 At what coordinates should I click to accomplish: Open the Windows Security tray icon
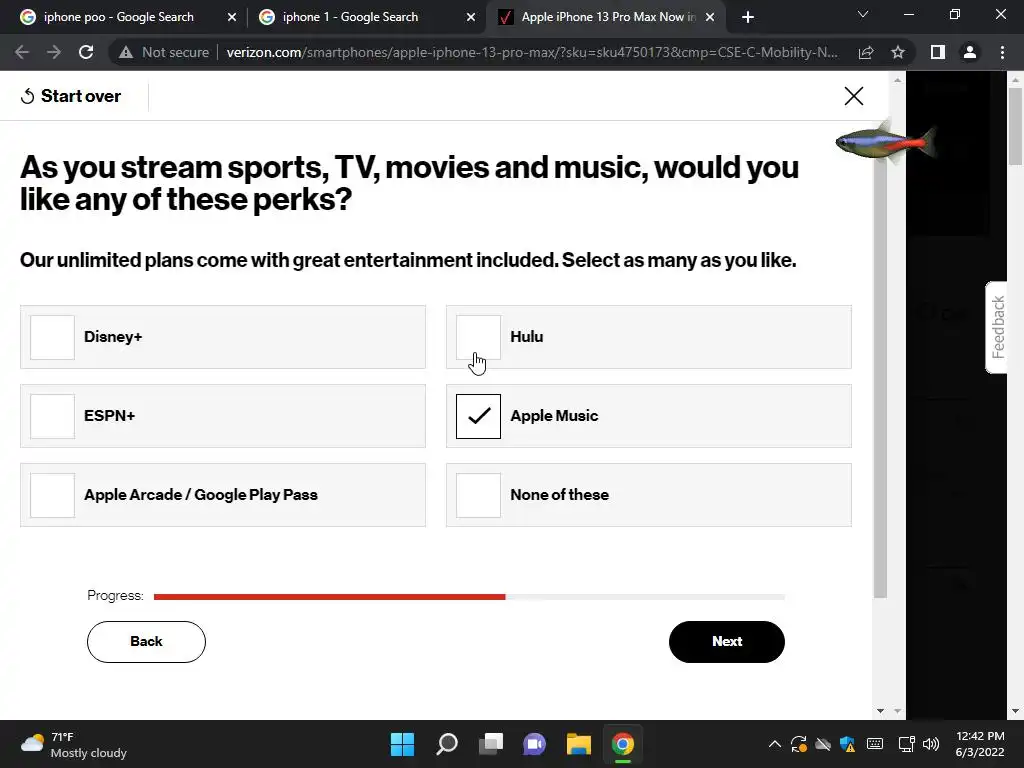[848, 744]
